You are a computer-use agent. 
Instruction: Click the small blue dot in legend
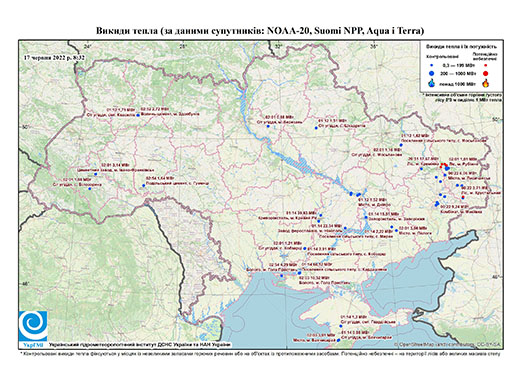coord(432,65)
